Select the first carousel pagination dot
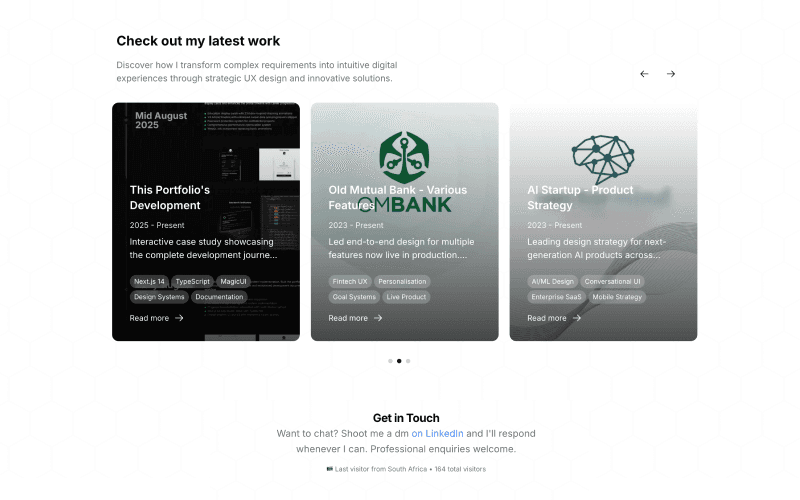Image resolution: width=800 pixels, height=500 pixels. click(x=390, y=361)
